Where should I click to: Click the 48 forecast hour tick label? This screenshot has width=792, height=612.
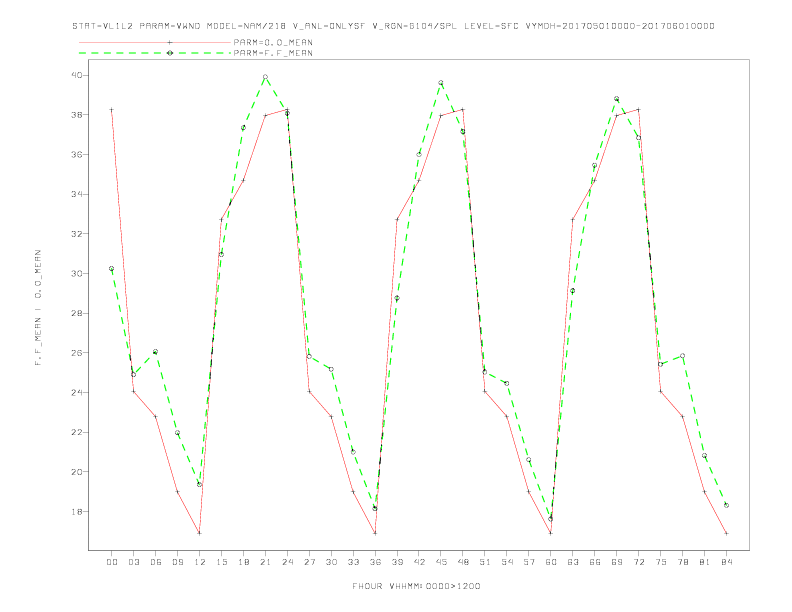point(463,562)
